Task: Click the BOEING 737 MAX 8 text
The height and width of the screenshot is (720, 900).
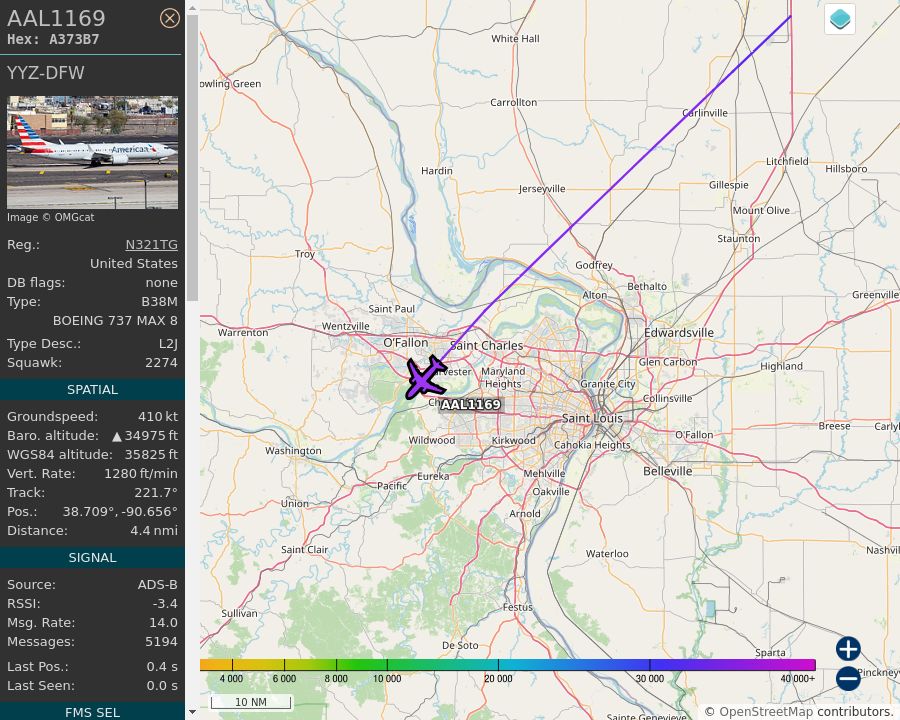Action: pos(115,320)
